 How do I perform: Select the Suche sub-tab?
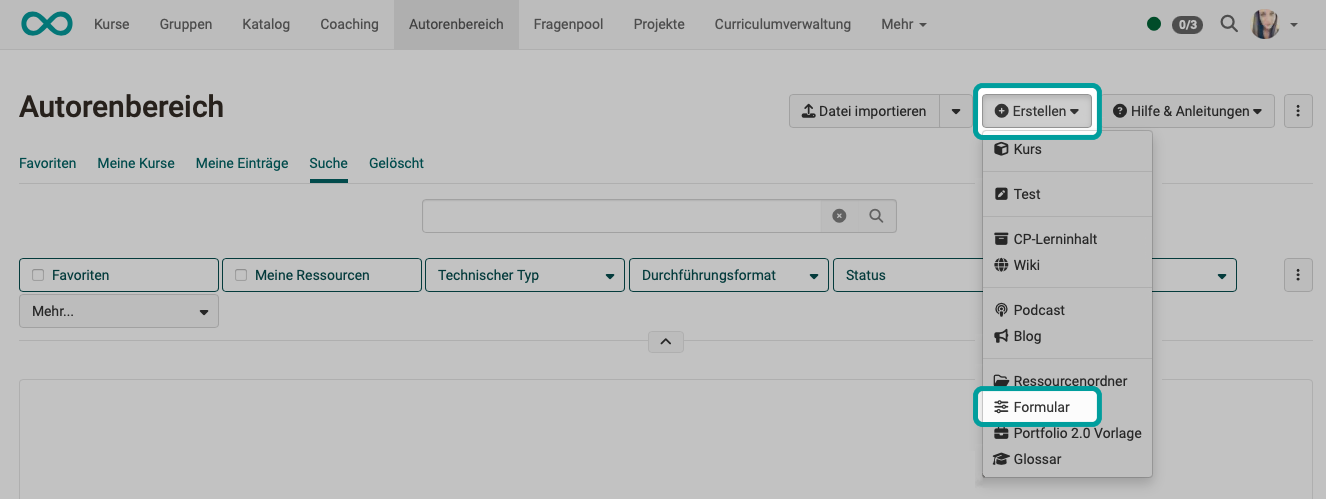[329, 163]
